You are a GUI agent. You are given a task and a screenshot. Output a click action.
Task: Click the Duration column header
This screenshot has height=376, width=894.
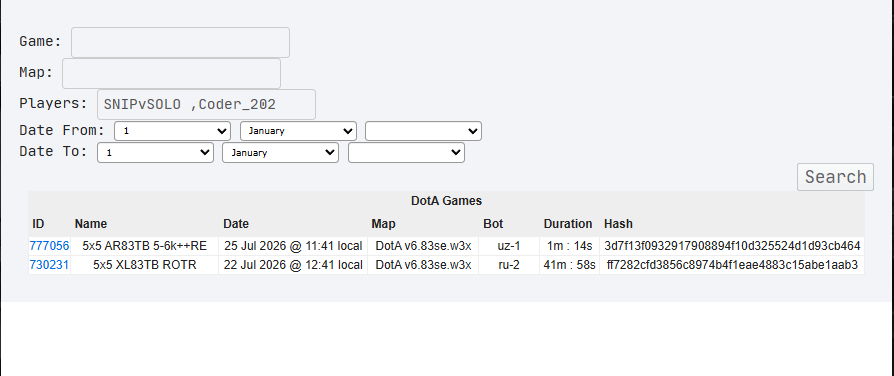pyautogui.click(x=568, y=224)
